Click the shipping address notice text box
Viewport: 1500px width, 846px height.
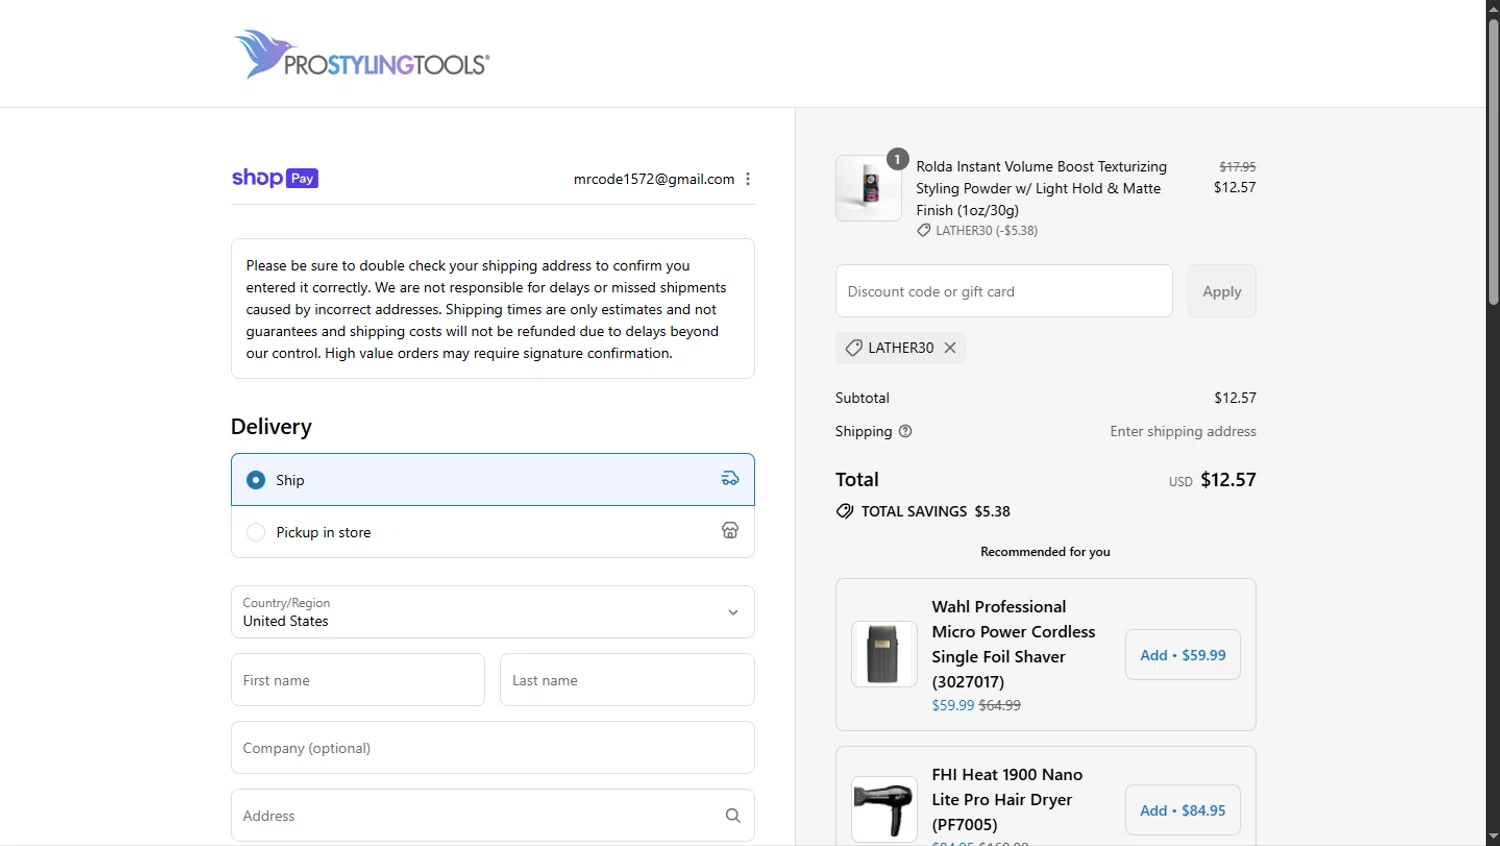tap(493, 309)
